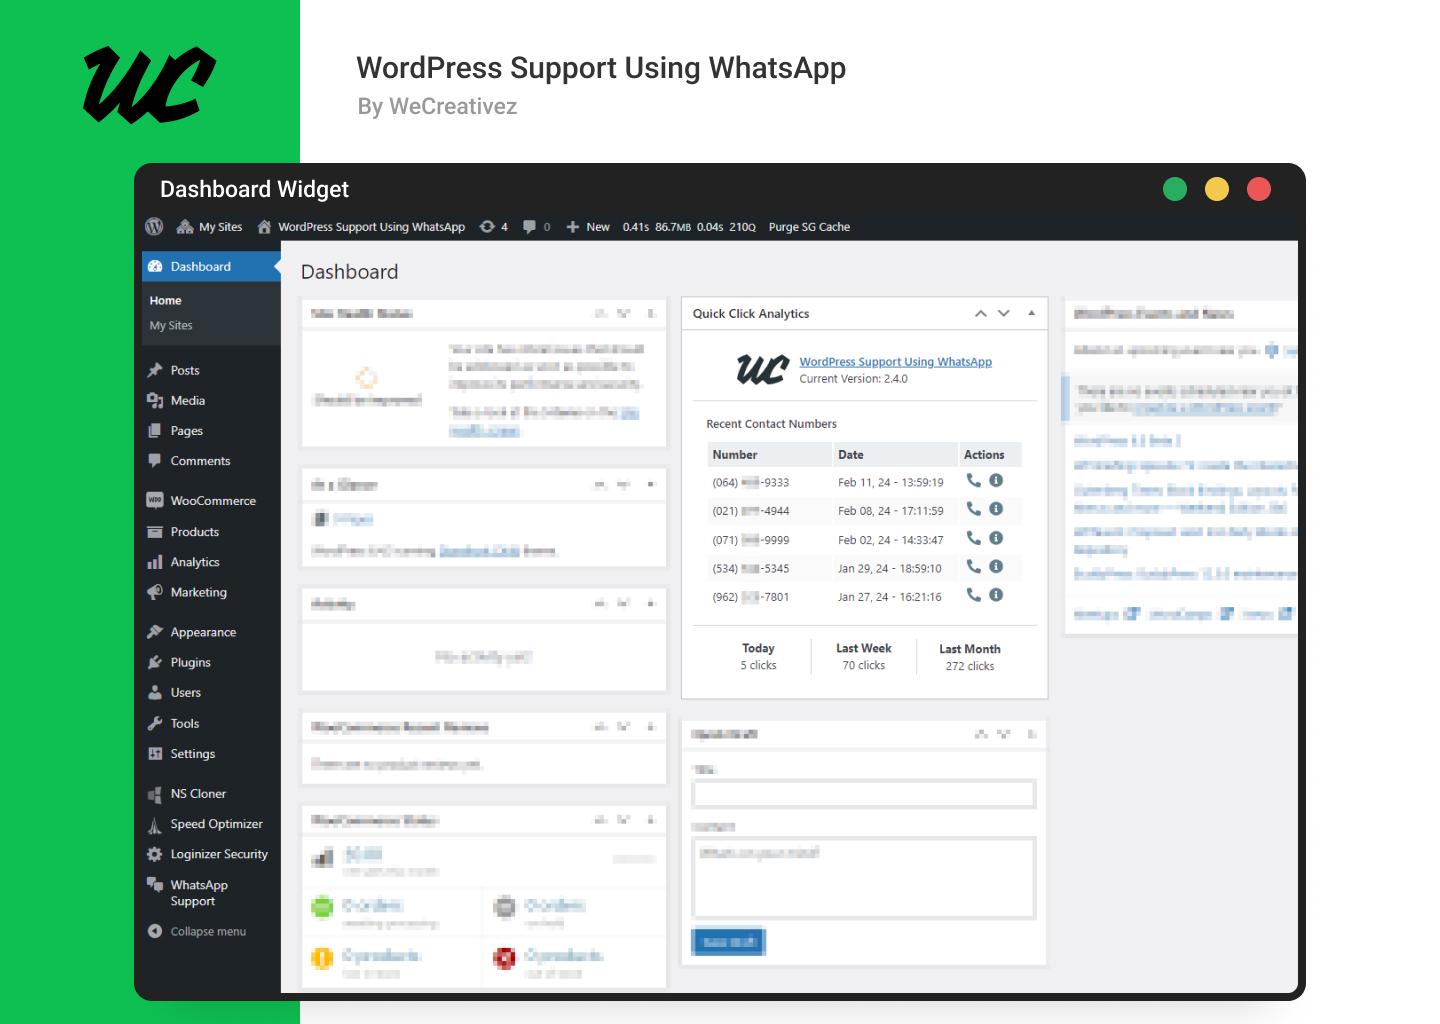This screenshot has width=1440, height=1024.
Task: Call the number ending in 5345
Action: tap(973, 567)
